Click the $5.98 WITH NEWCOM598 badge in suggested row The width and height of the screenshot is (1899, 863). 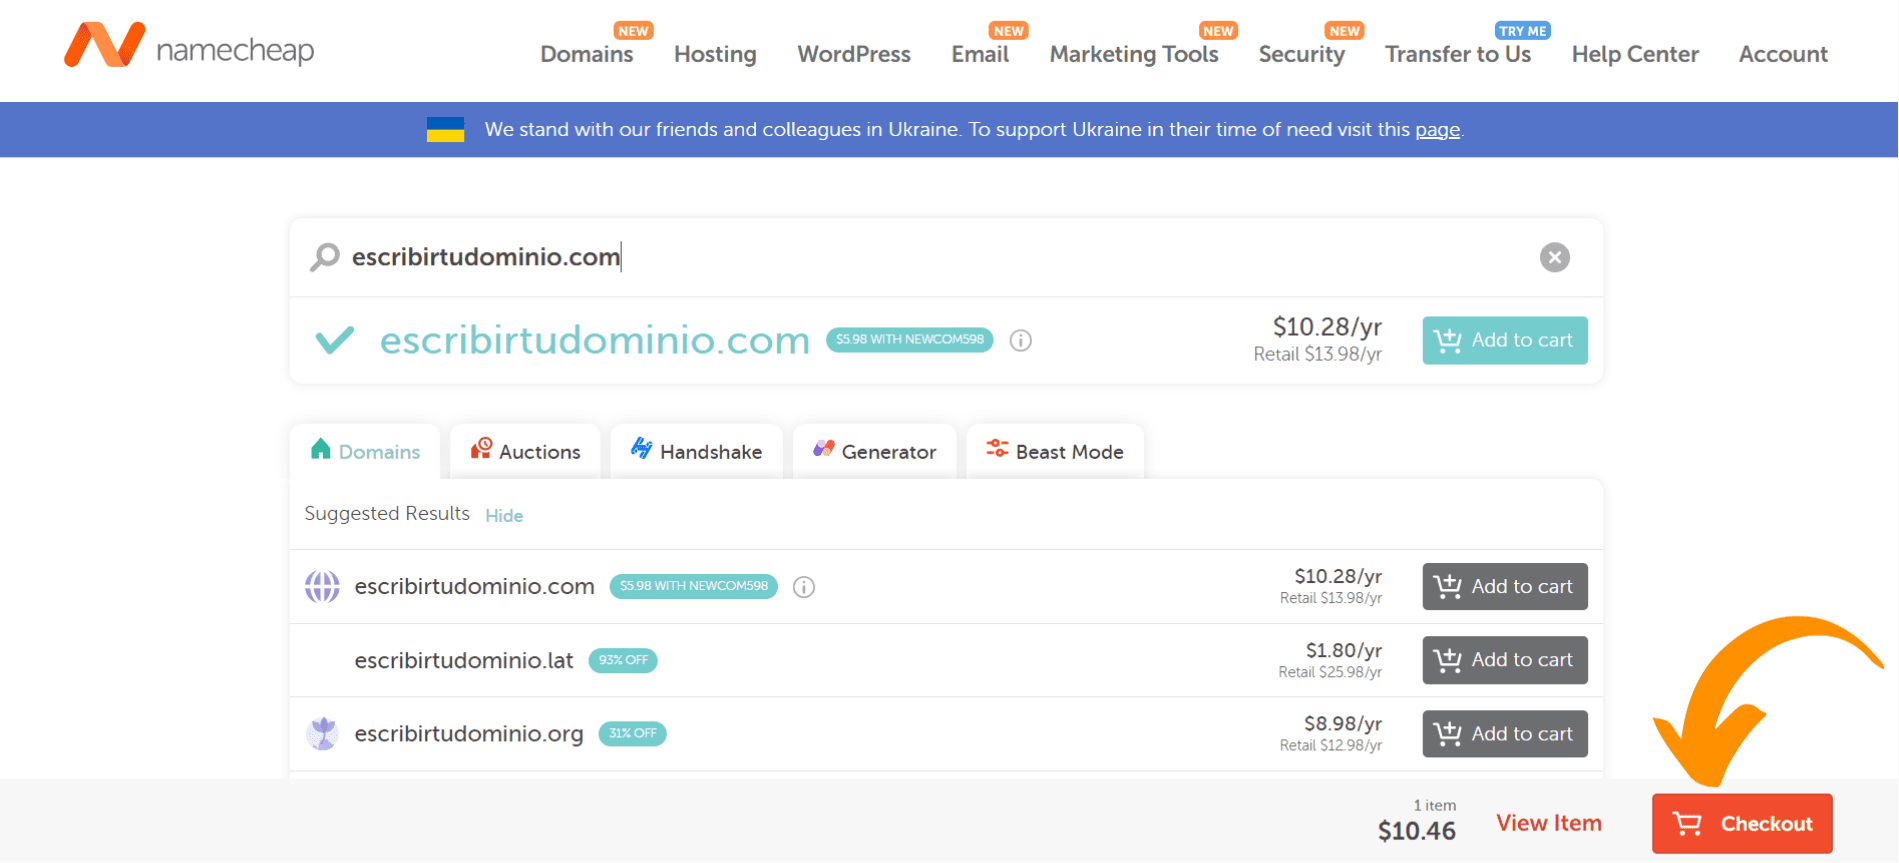click(x=694, y=586)
